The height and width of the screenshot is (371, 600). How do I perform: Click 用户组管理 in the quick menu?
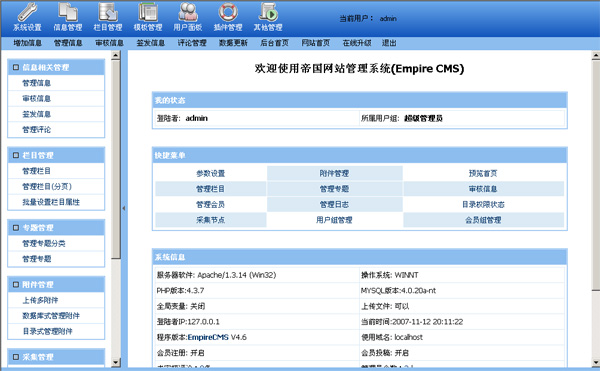(x=334, y=220)
